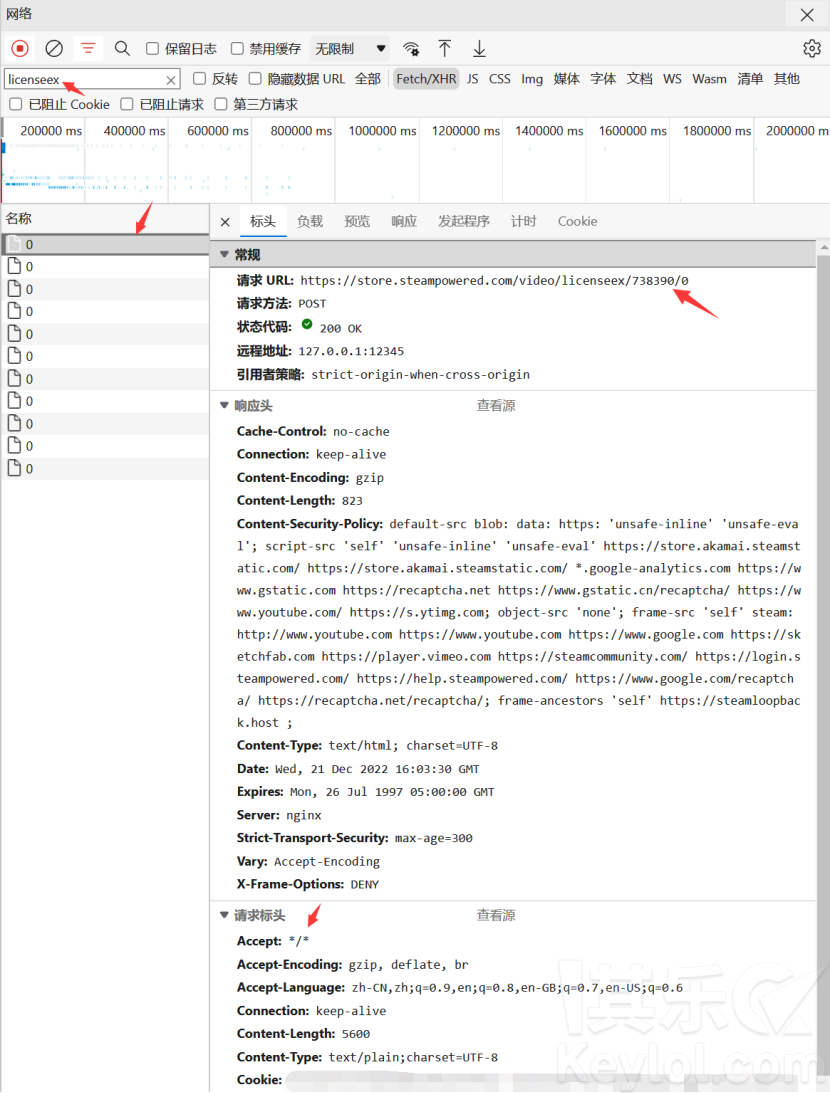Clear the network log
830x1093 pixels.
[54, 48]
